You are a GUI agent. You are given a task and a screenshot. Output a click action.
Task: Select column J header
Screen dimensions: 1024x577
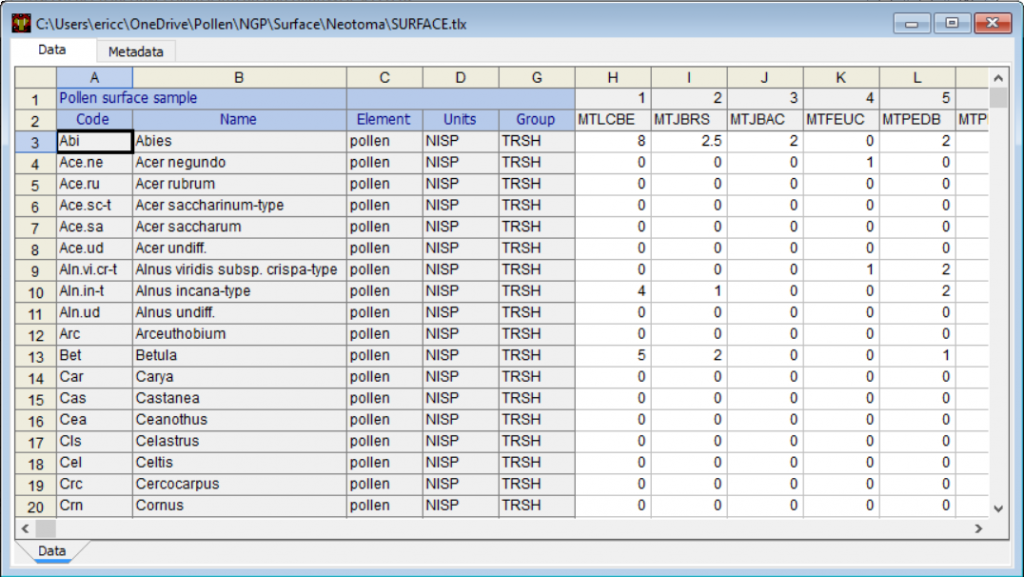(x=765, y=78)
